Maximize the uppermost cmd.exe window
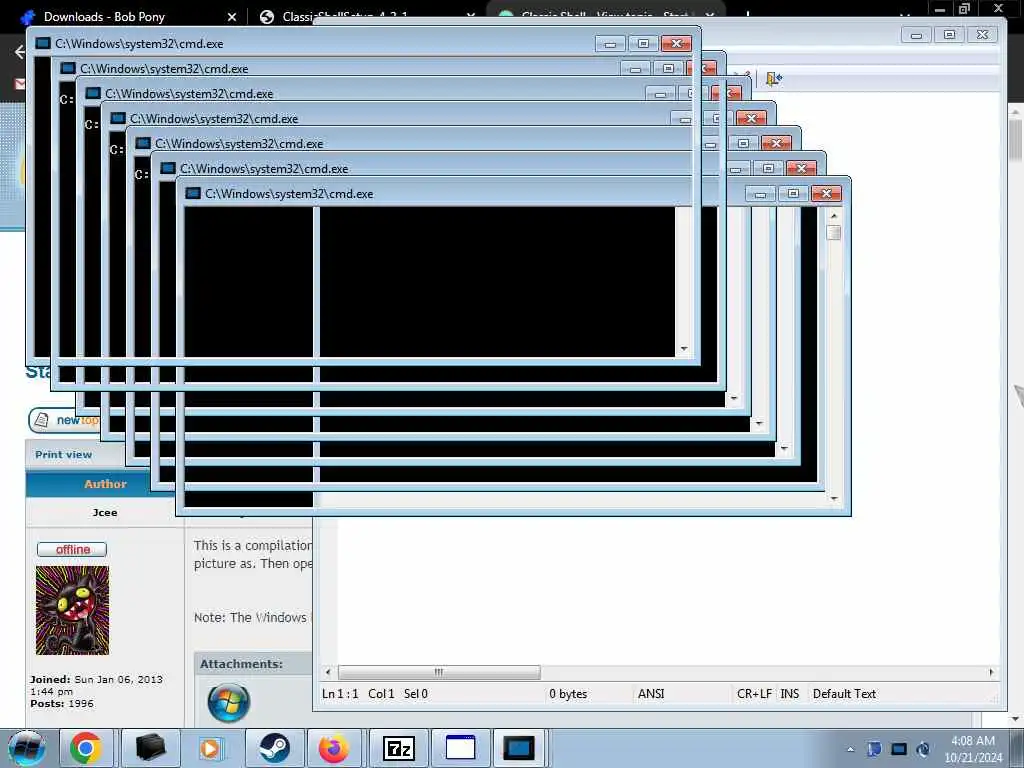 (643, 44)
